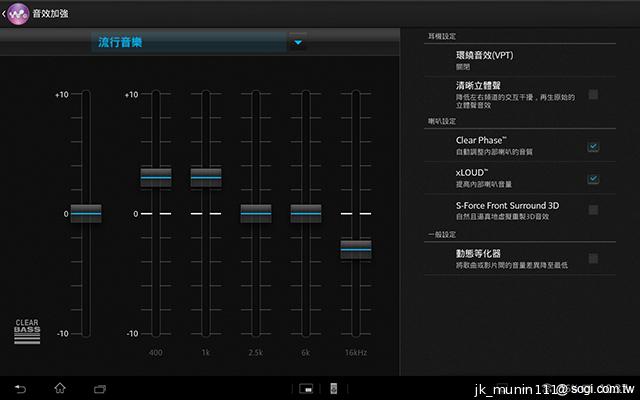Tap the Walkman app icon
This screenshot has width=640, height=400.
18,14
